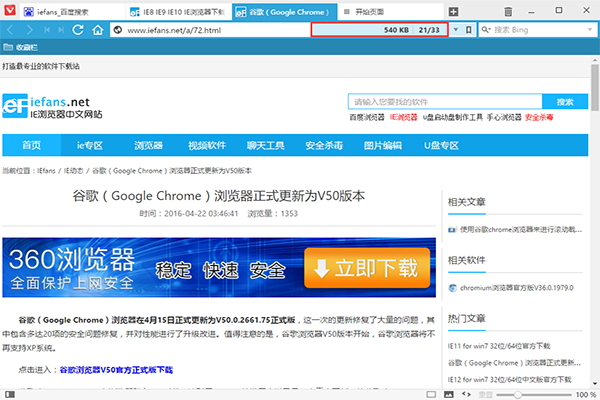Switch to the iefans_百度搜索 tab
This screenshot has height=400, width=600.
click(72, 12)
